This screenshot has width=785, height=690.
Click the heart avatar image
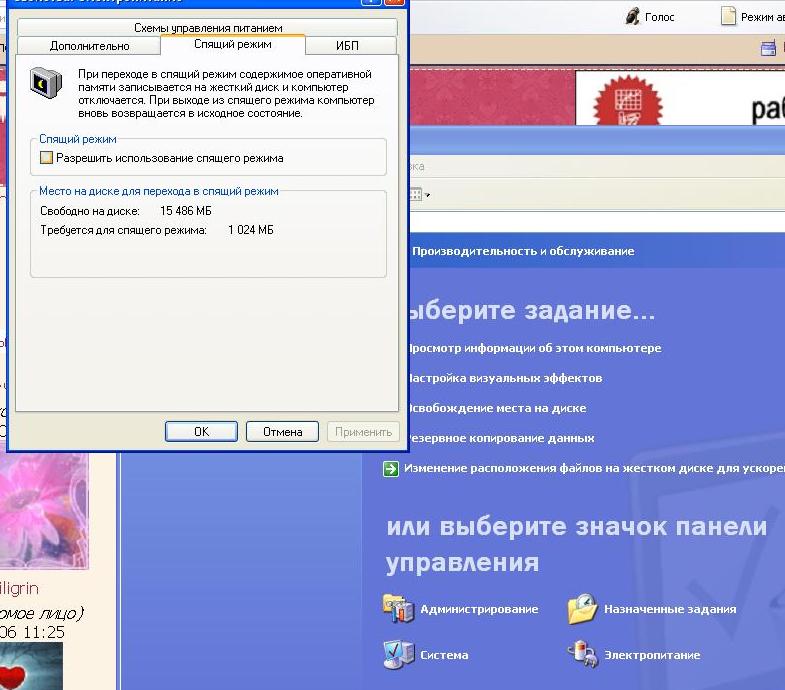[31, 666]
